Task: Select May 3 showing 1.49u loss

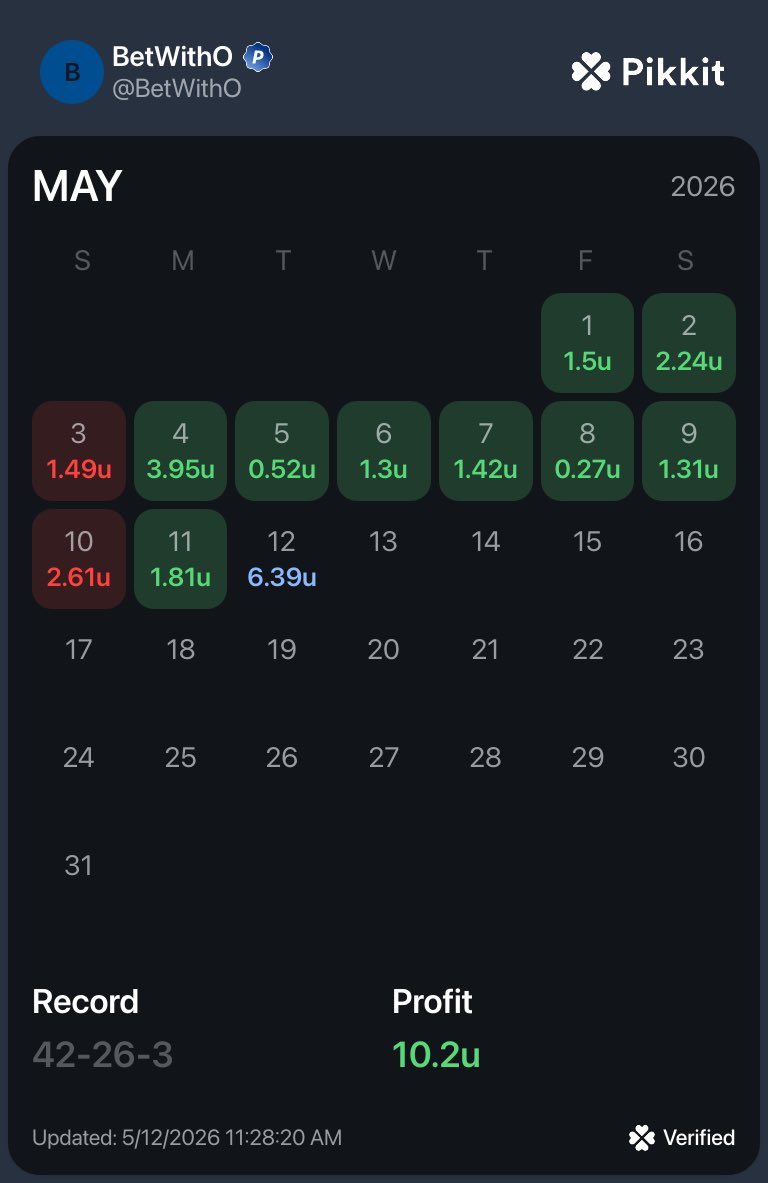Action: [x=78, y=450]
